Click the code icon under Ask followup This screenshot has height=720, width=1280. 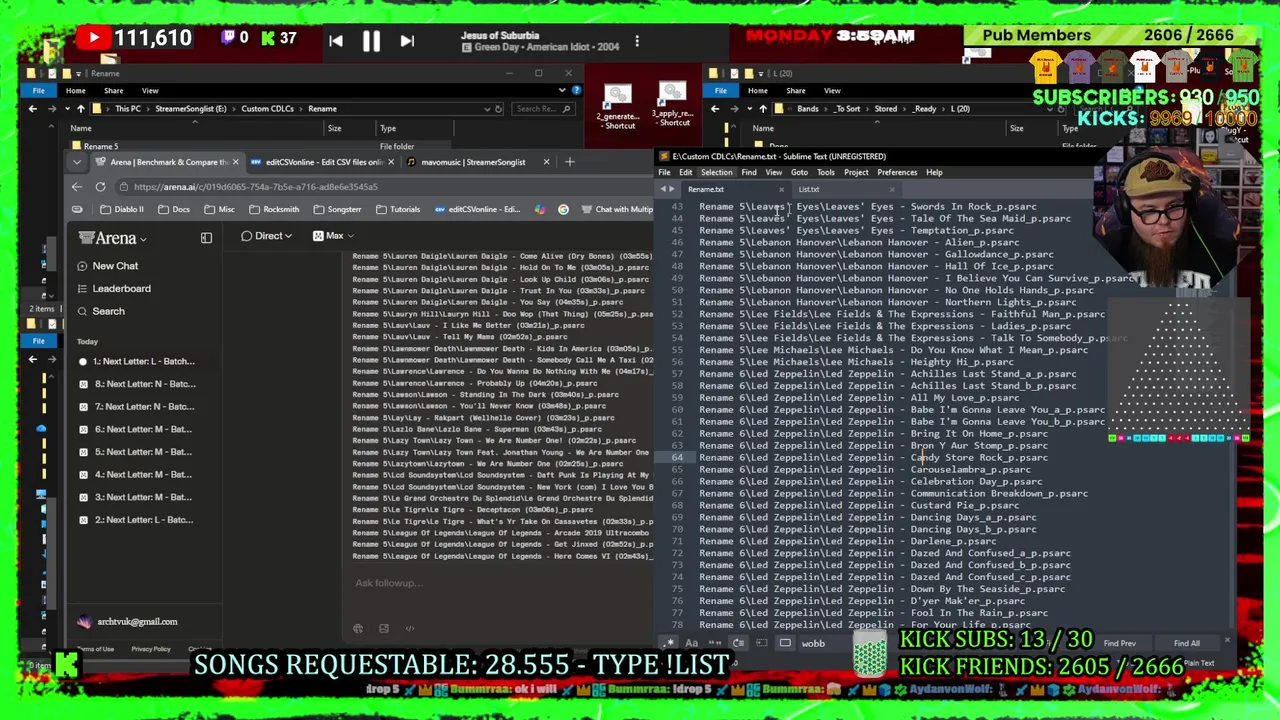point(409,629)
